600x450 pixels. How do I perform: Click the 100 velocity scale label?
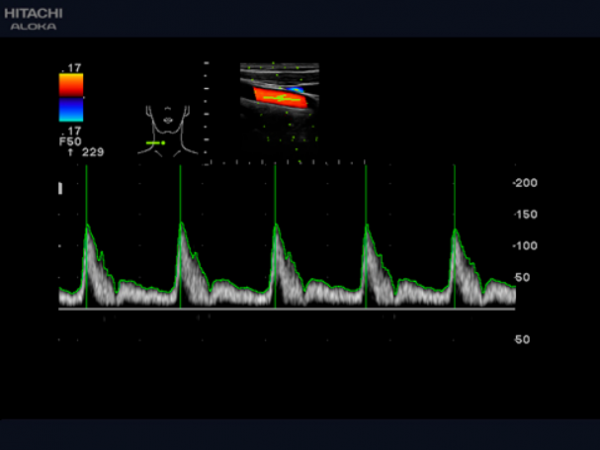(526, 246)
